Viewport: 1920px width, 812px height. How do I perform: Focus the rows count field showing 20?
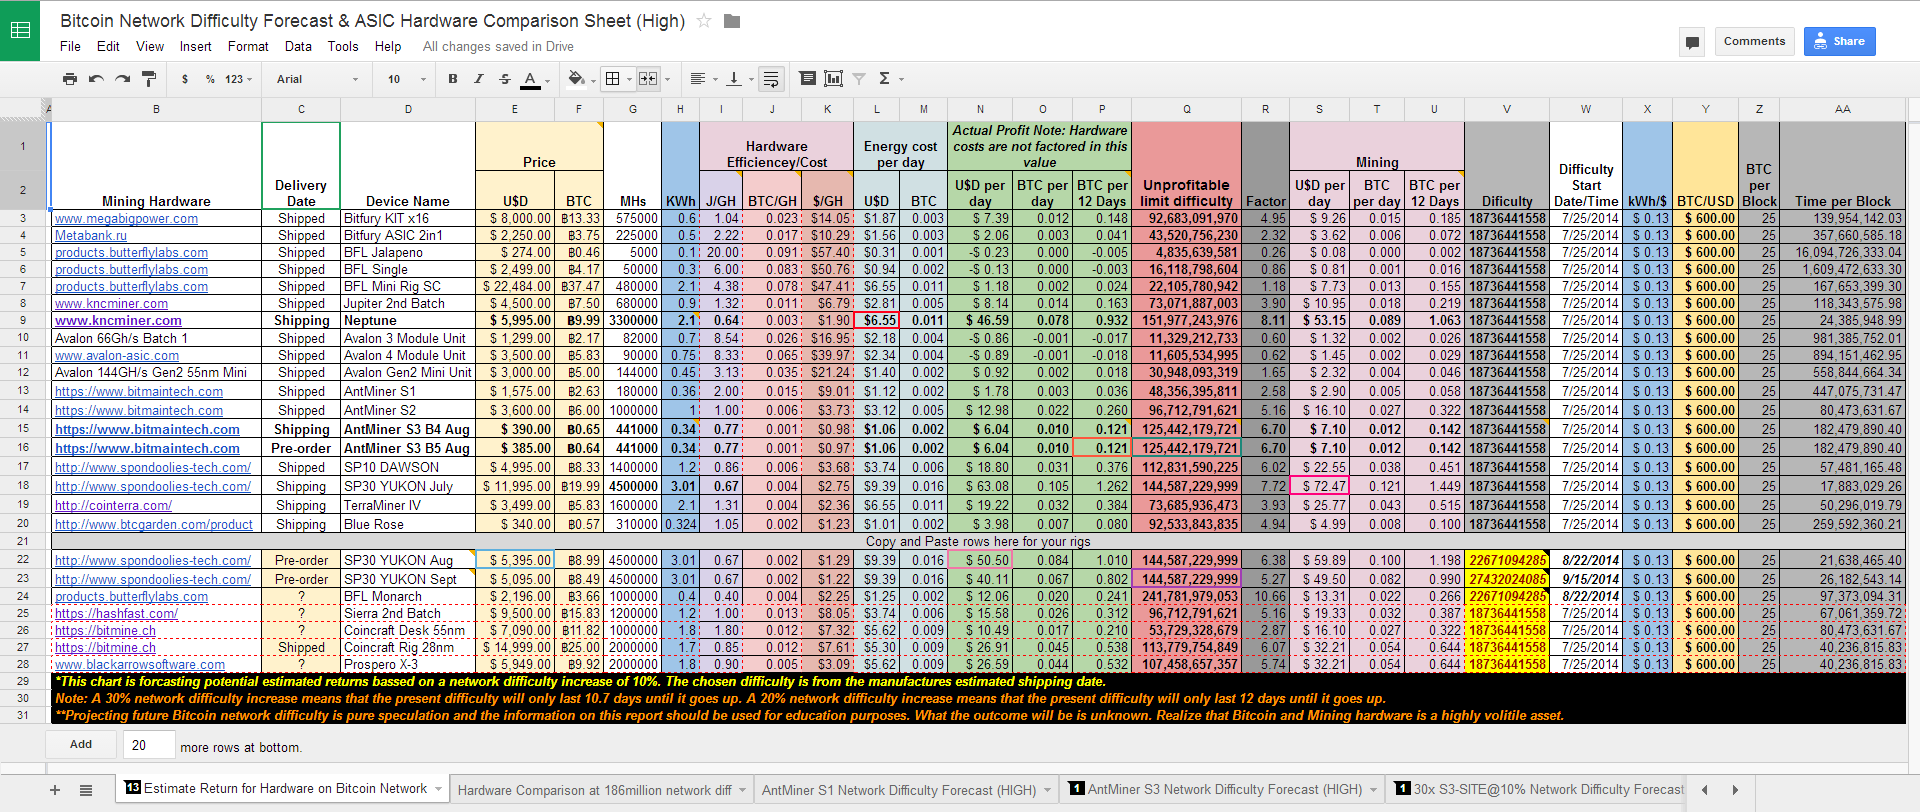point(147,745)
